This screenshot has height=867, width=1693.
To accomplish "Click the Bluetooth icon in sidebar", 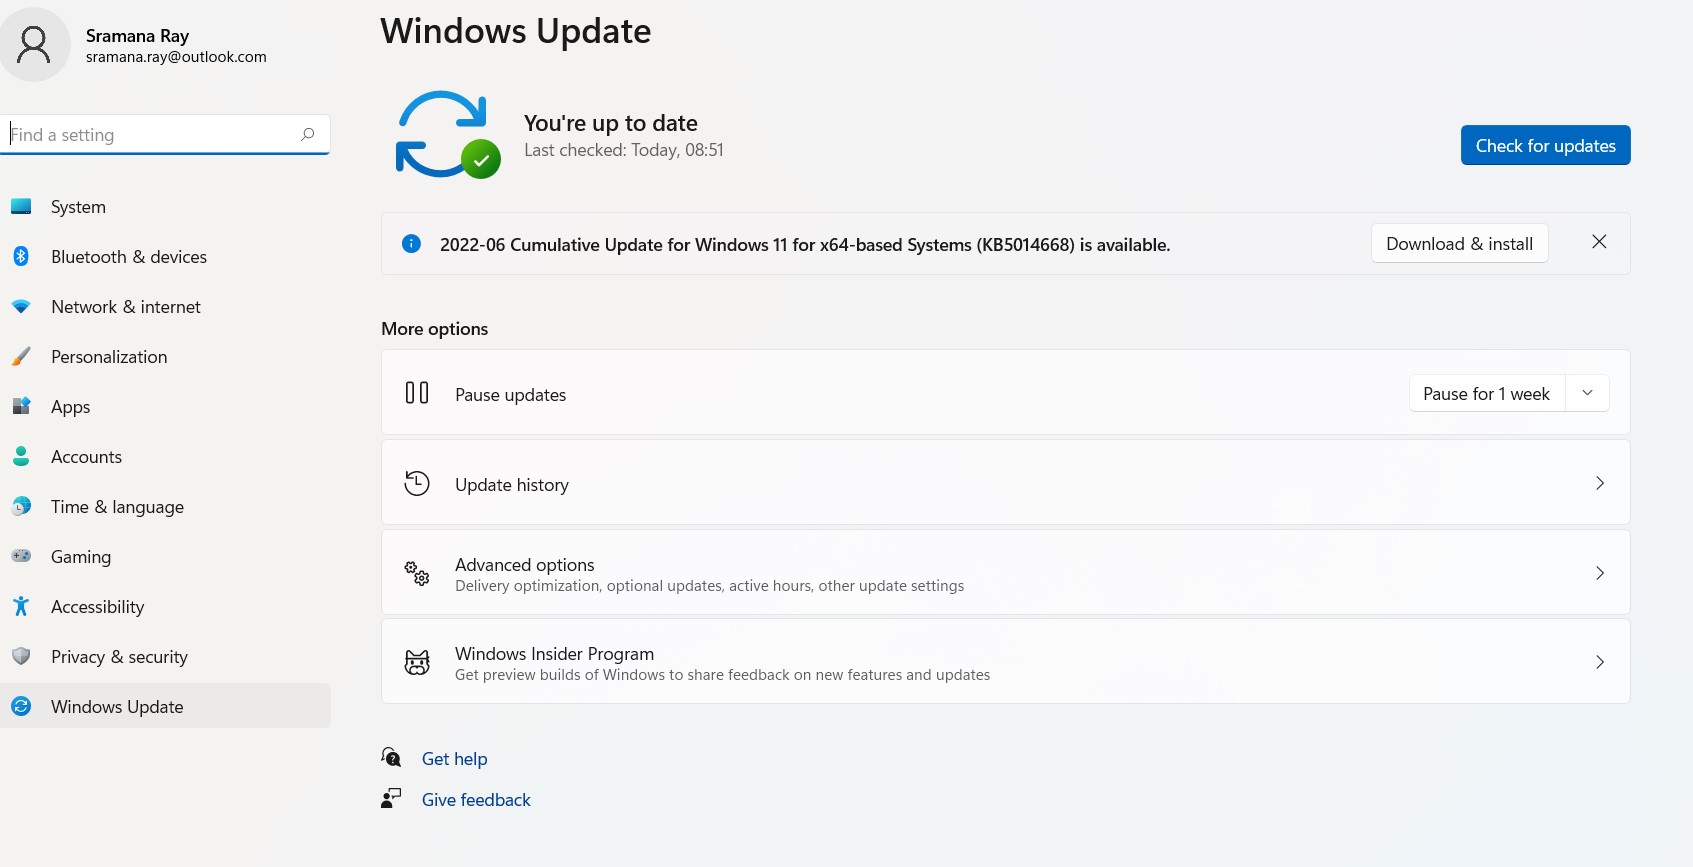I will [21, 256].
